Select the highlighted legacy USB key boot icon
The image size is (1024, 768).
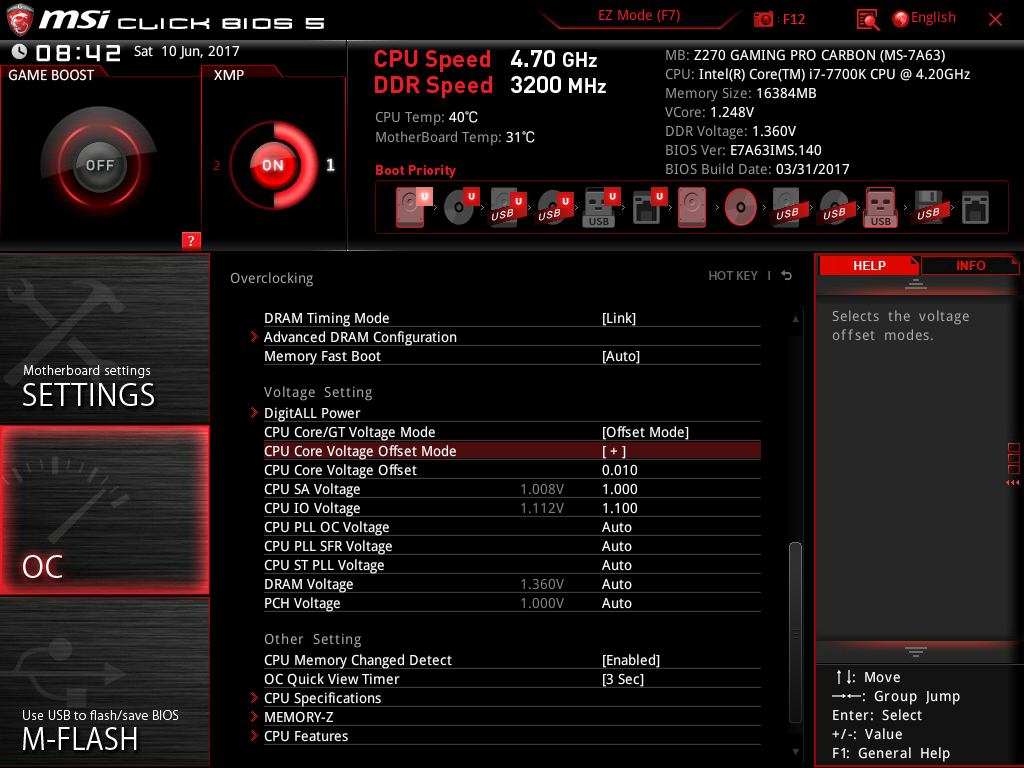click(881, 207)
